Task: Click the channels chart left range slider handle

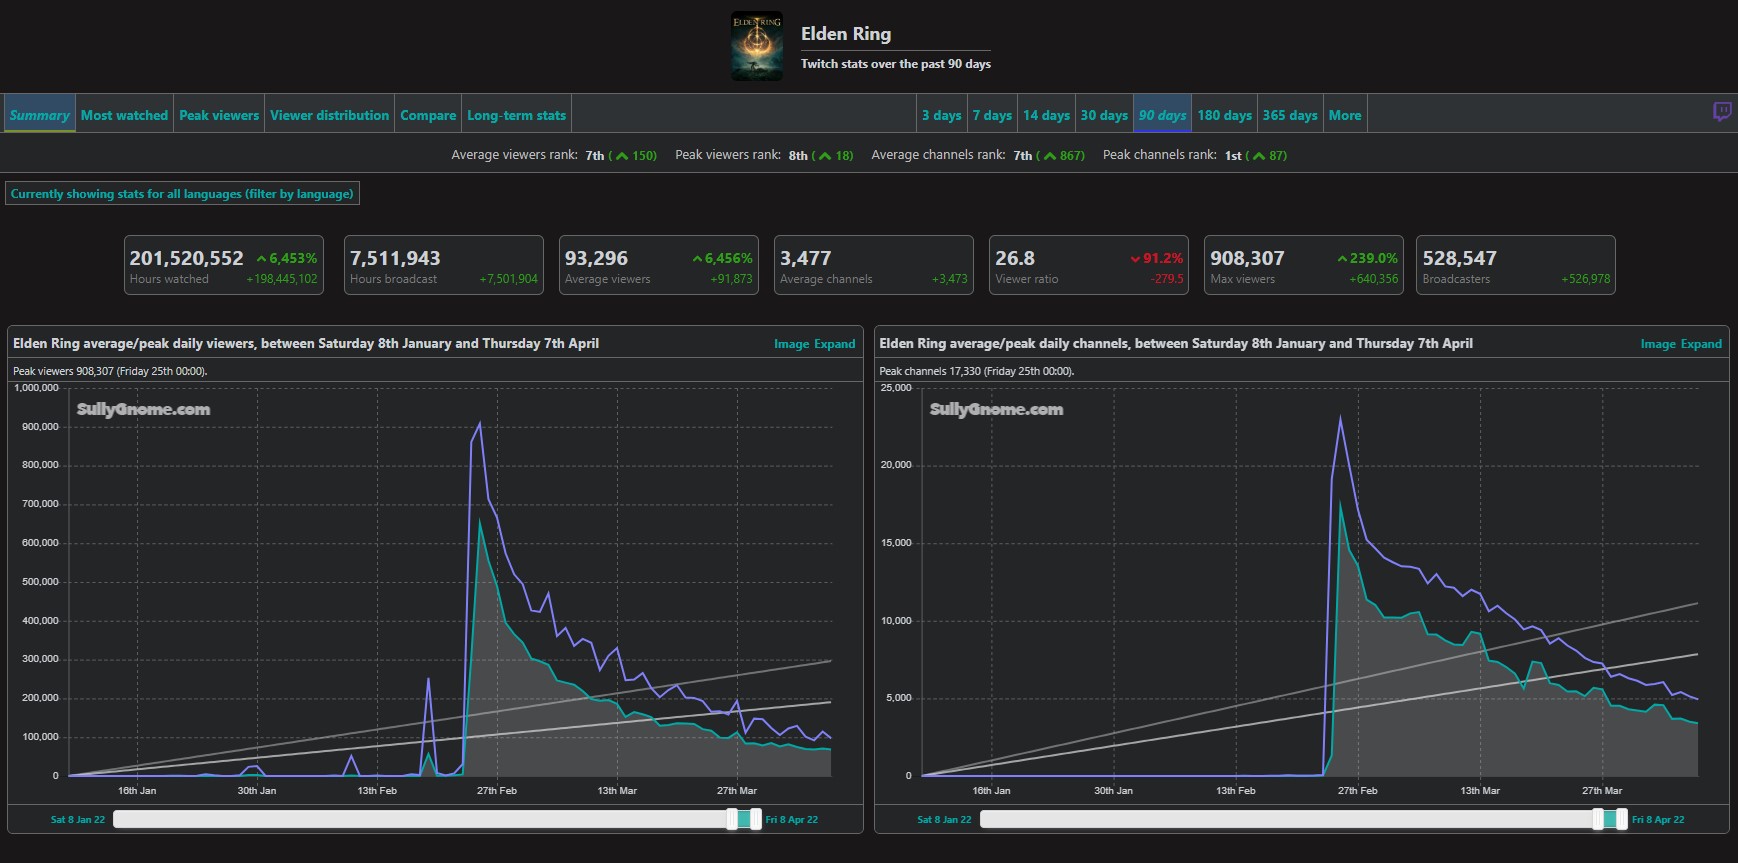Action: (x=1598, y=819)
